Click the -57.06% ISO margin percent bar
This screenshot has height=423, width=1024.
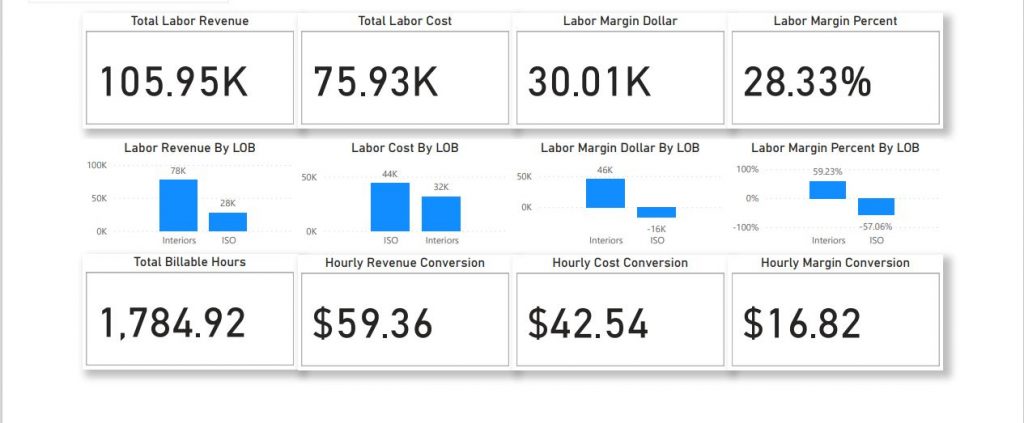[x=876, y=207]
